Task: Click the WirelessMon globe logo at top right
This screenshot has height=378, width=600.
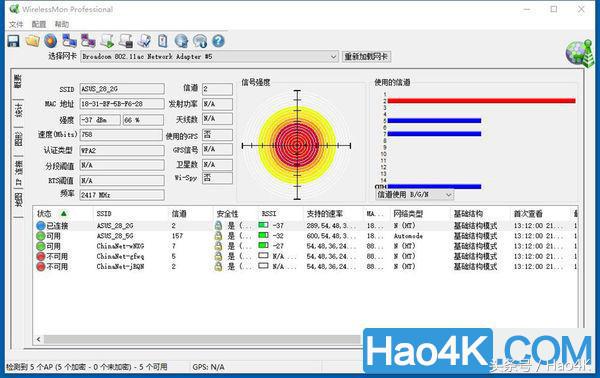Action: tap(579, 53)
